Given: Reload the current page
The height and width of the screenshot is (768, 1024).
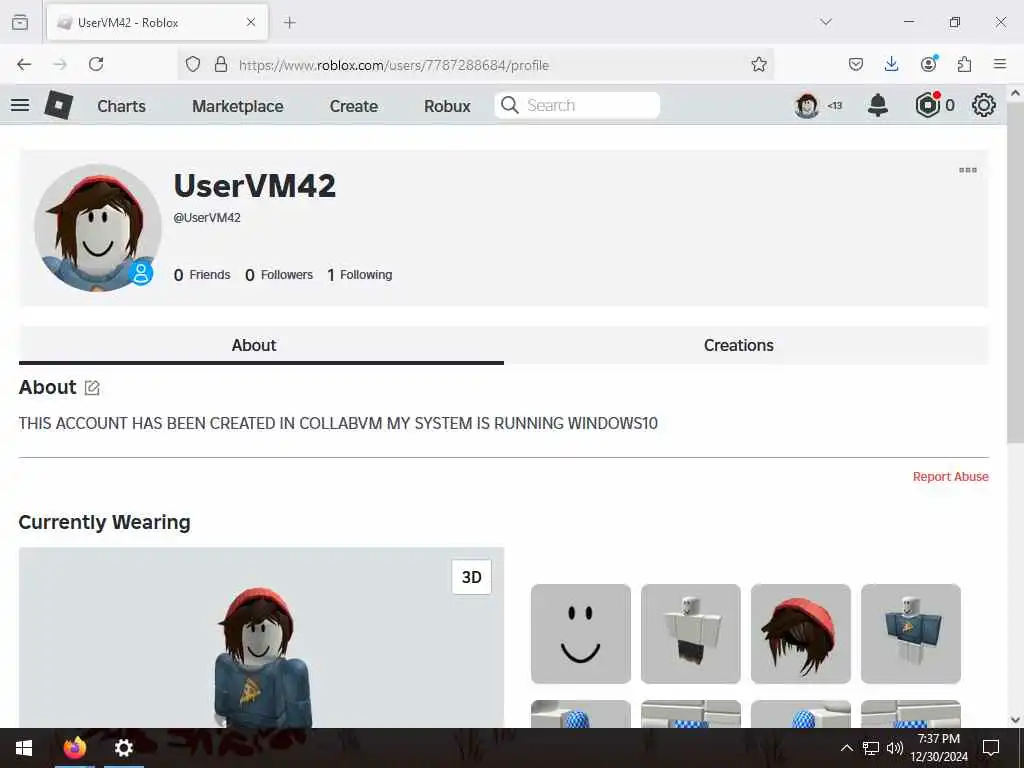Looking at the screenshot, I should coord(96,64).
